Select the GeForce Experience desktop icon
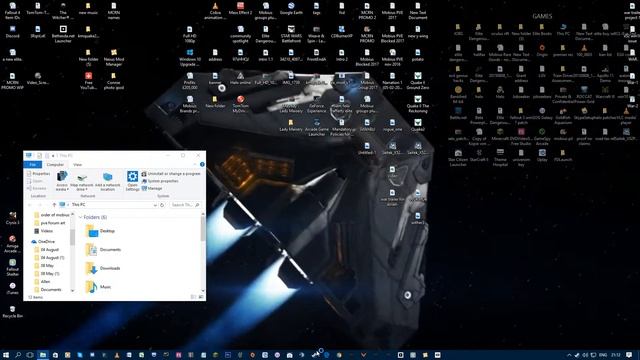This screenshot has width=640, height=360. tap(316, 104)
